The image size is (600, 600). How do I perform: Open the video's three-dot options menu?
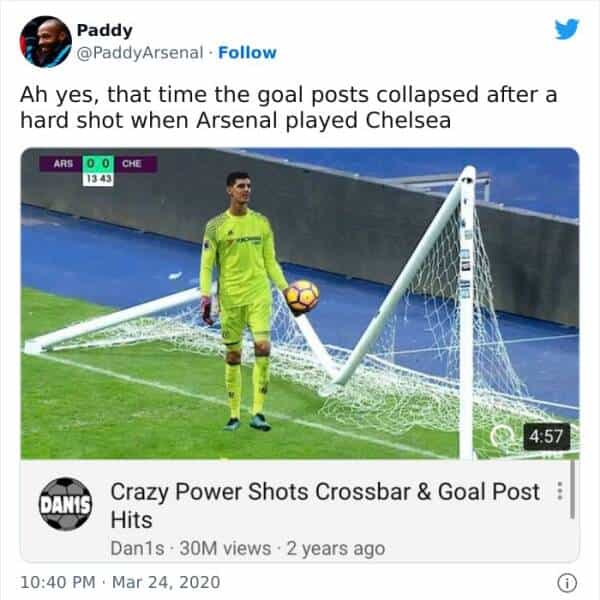(558, 492)
